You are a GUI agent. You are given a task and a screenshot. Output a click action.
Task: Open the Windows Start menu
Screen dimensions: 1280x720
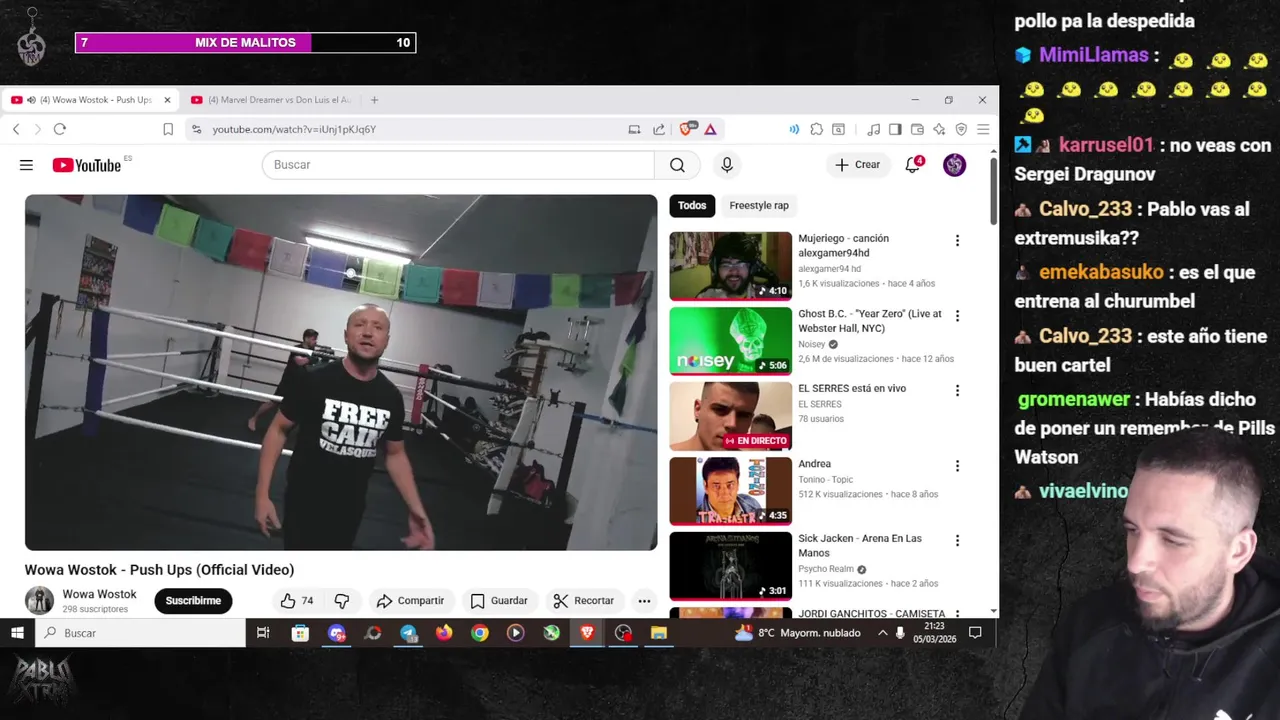point(17,633)
